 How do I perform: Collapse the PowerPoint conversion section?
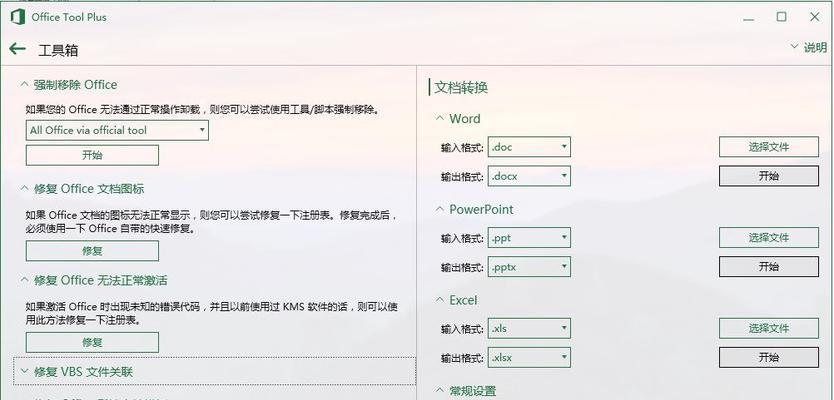(474, 210)
